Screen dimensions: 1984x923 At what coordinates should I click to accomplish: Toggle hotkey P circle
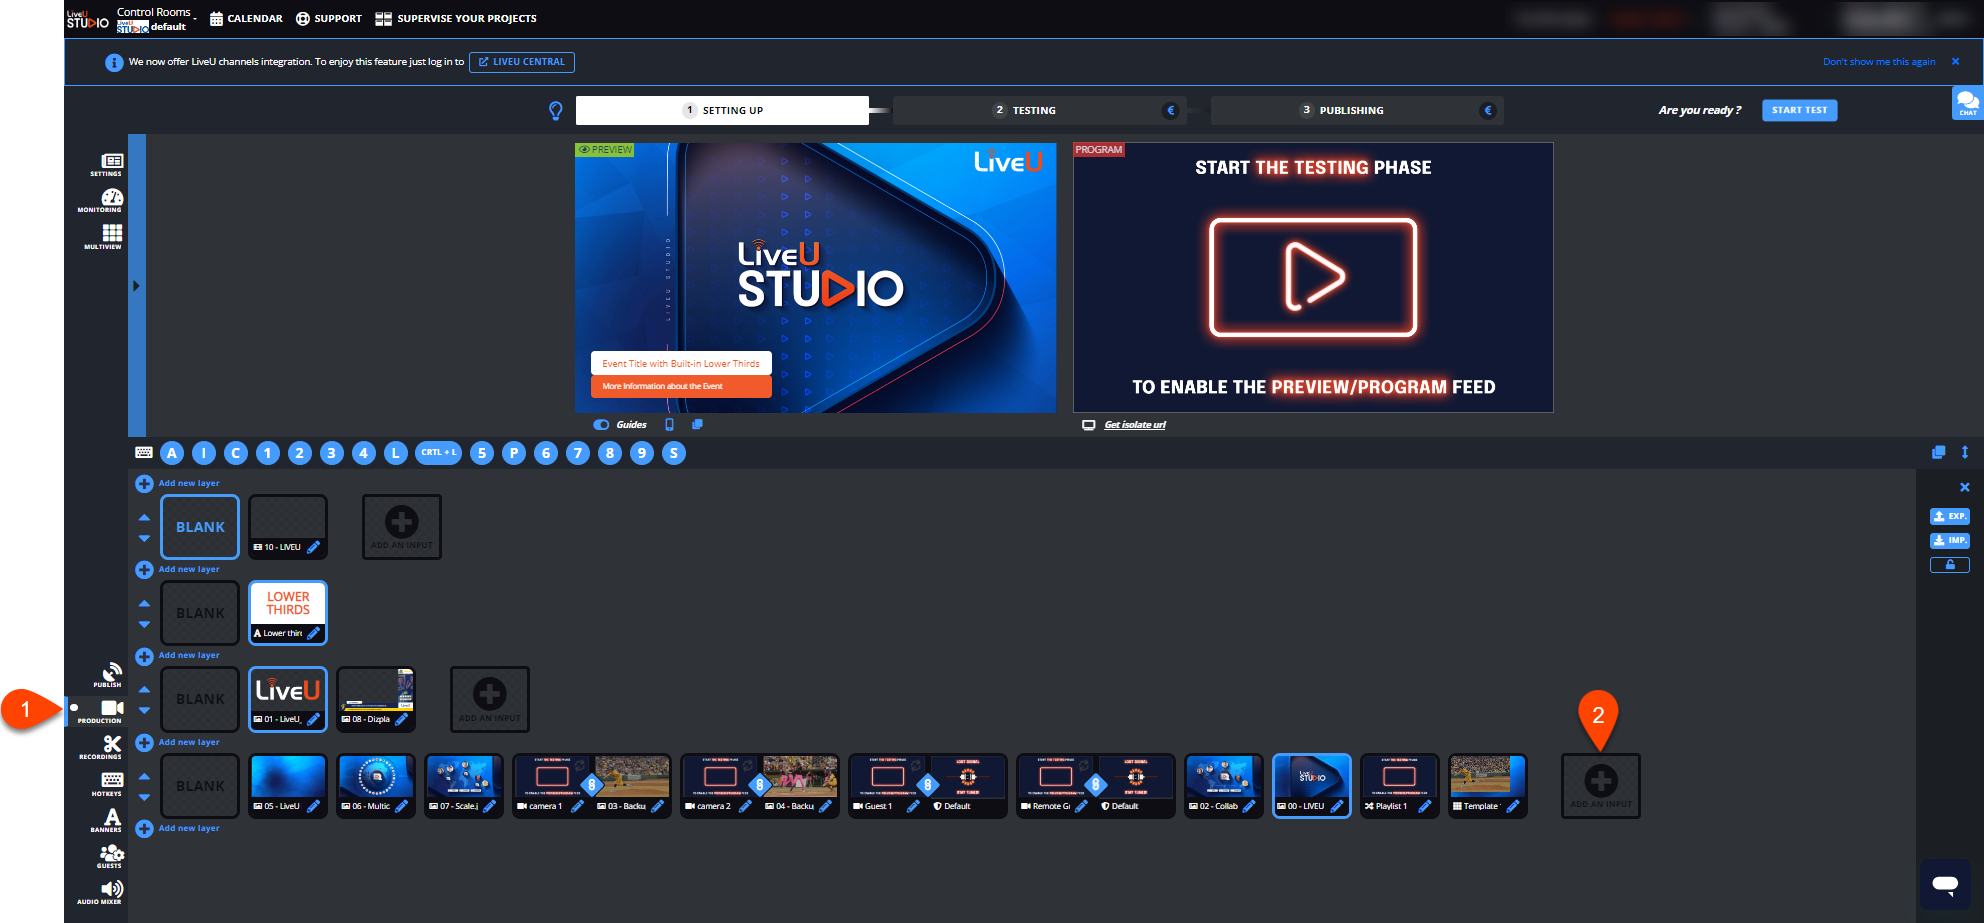click(x=514, y=453)
